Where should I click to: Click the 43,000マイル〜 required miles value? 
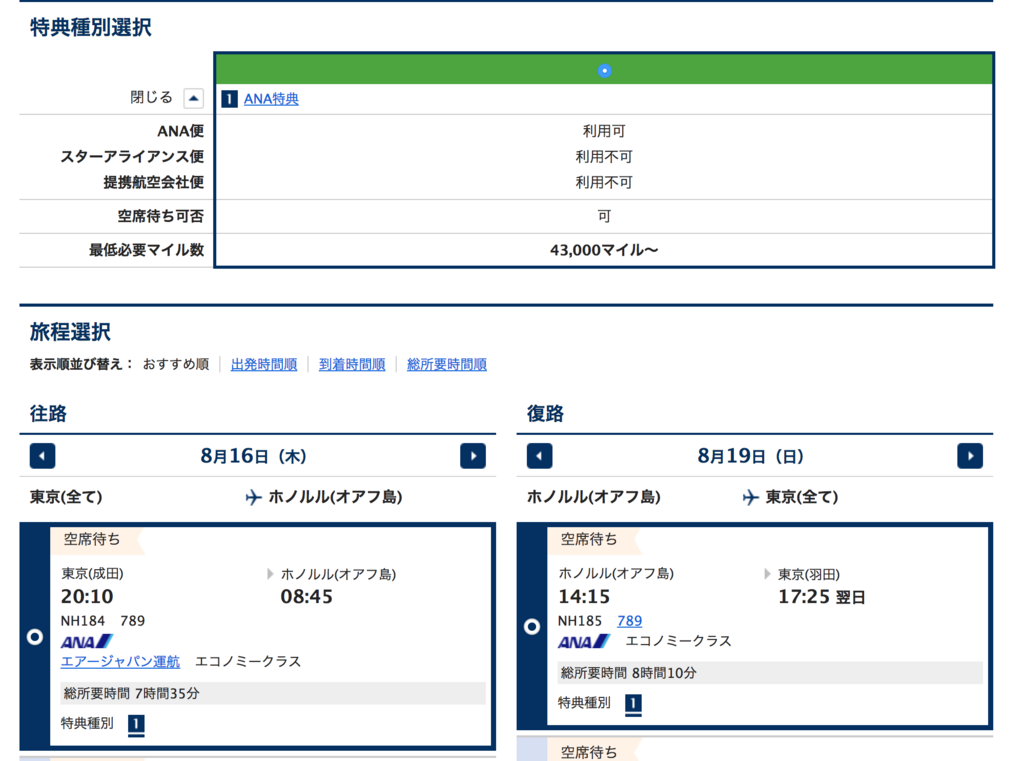[604, 250]
